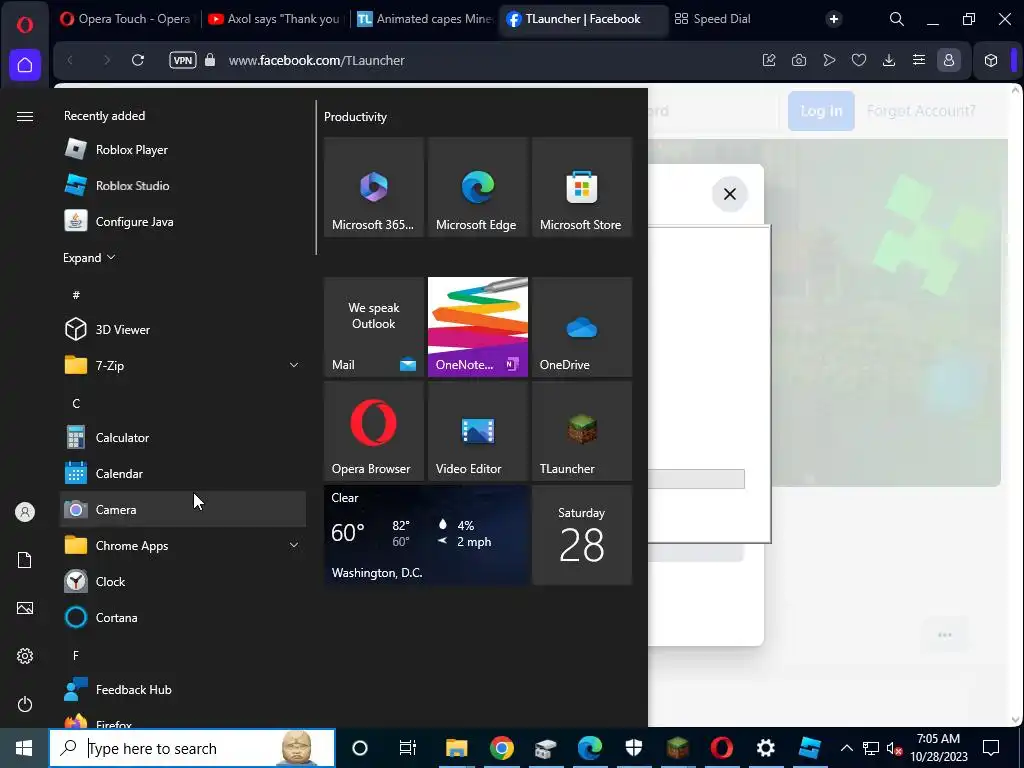Image resolution: width=1024 pixels, height=768 pixels.
Task: Switch to the Animated capes Minecraft tab
Action: coord(425,19)
